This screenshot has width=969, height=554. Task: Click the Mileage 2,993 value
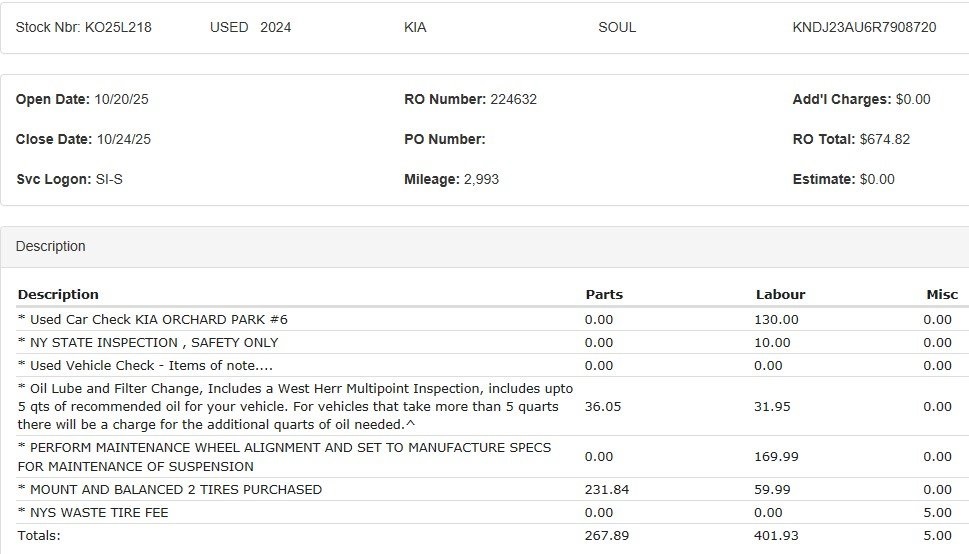click(481, 179)
